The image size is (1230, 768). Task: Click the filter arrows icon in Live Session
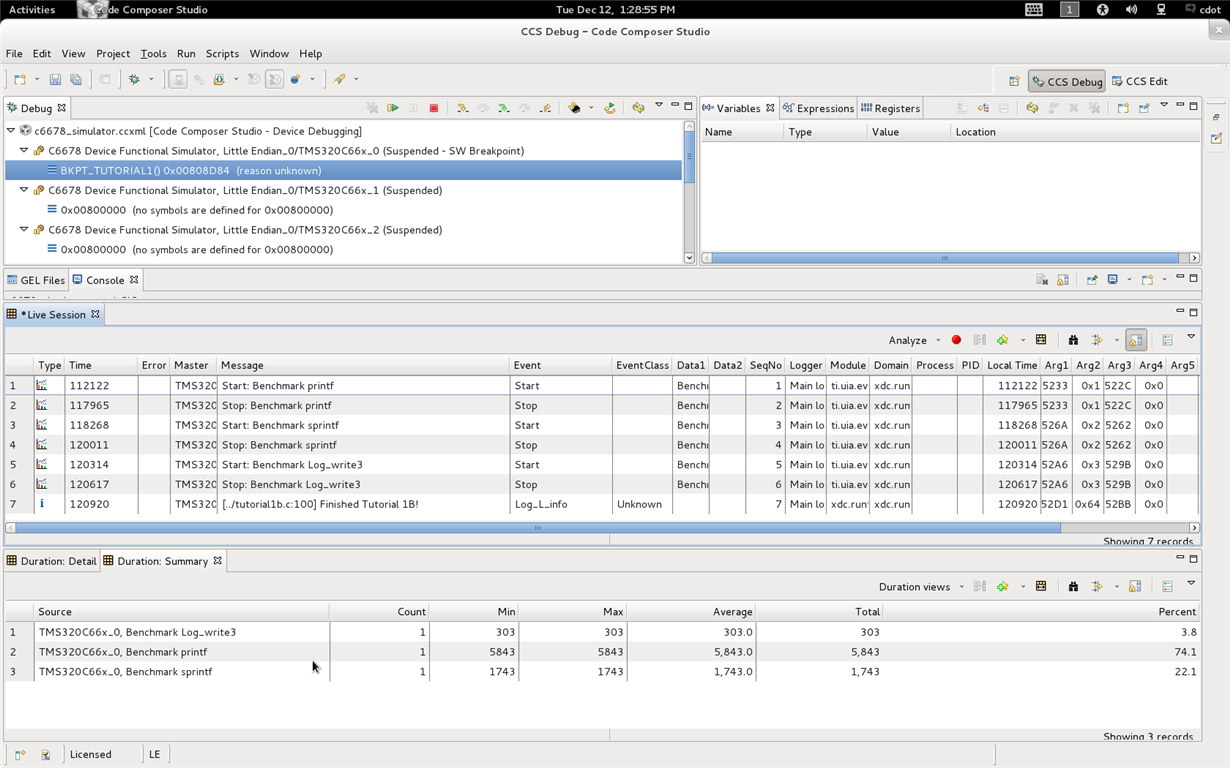(x=1097, y=340)
